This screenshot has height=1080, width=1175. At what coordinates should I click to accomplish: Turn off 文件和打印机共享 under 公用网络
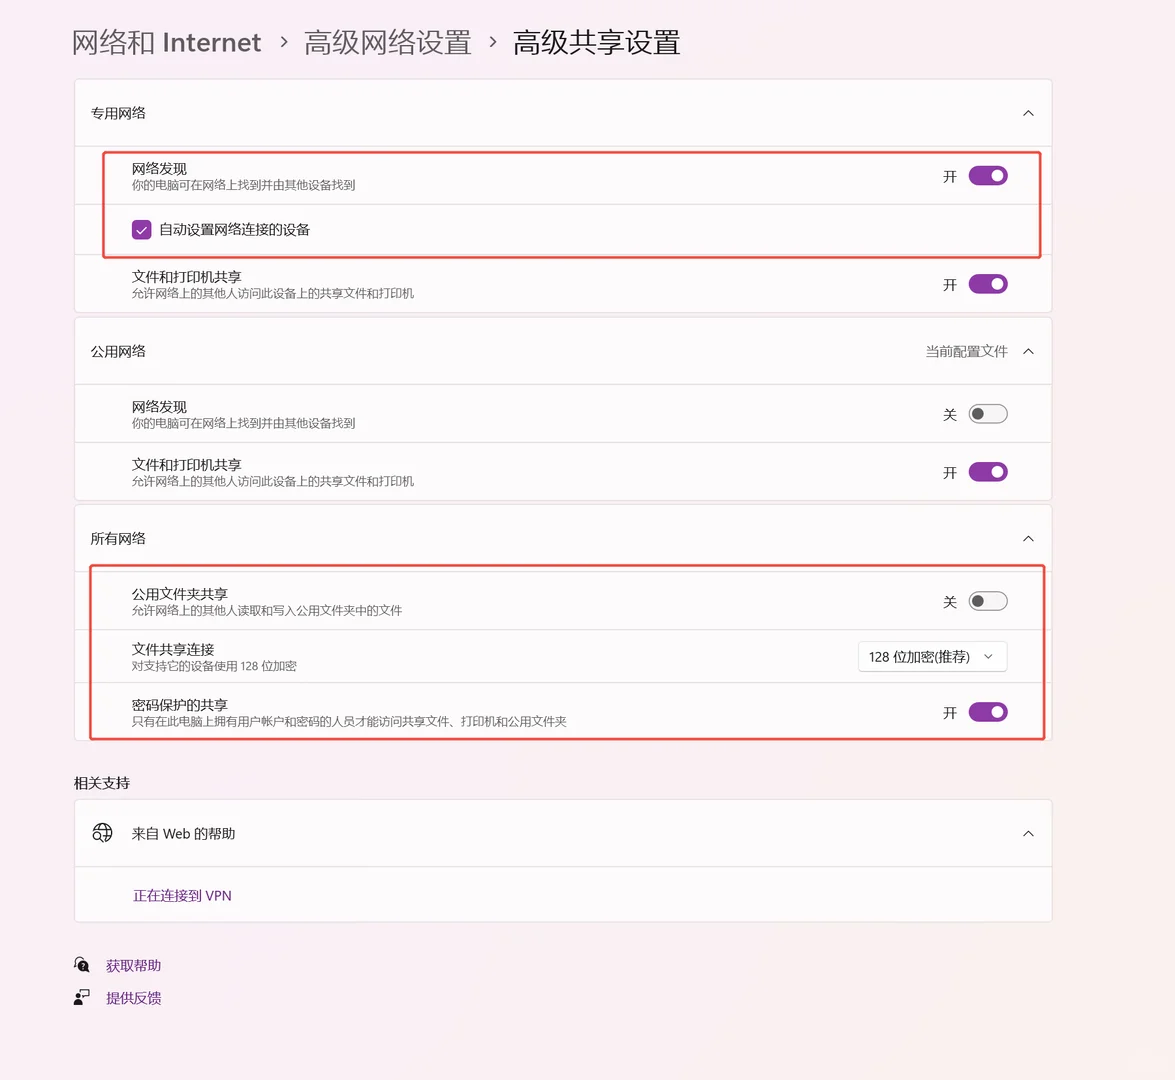point(987,471)
